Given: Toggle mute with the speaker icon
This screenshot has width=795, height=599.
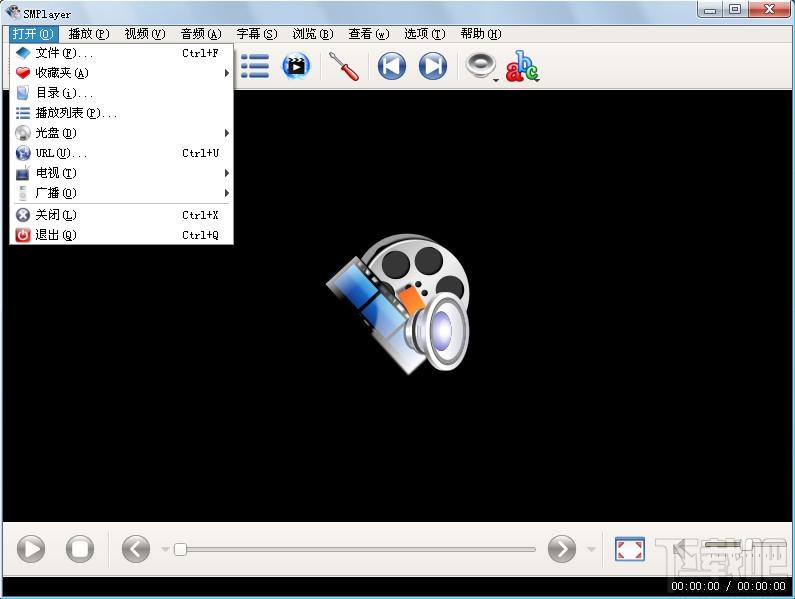Looking at the screenshot, I should pyautogui.click(x=679, y=548).
